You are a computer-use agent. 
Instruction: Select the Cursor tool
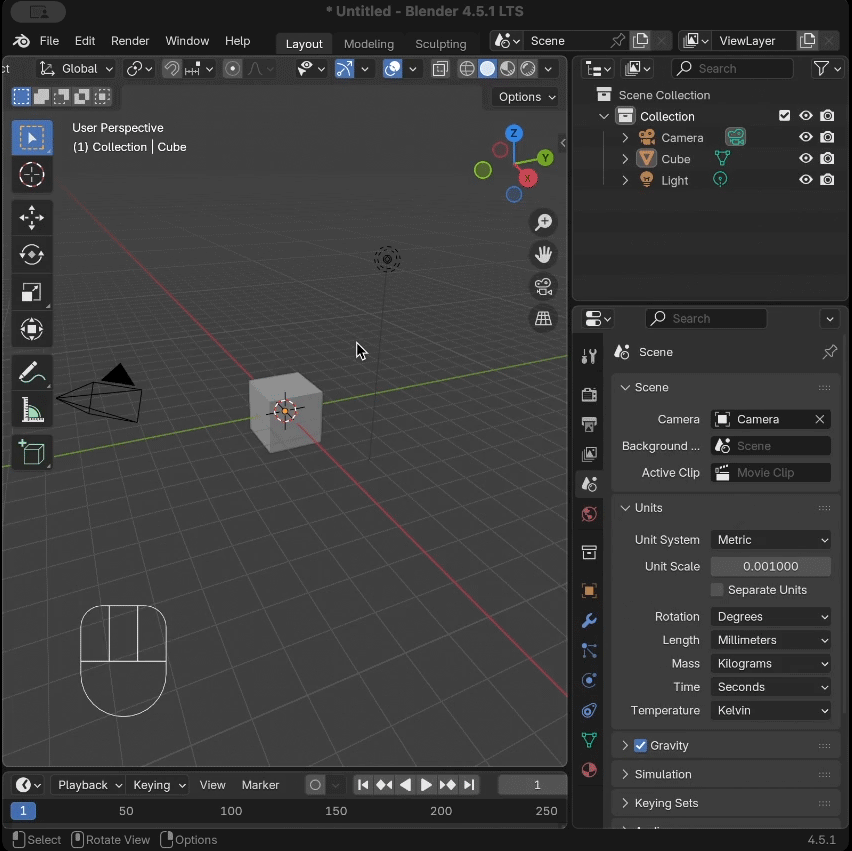point(32,175)
